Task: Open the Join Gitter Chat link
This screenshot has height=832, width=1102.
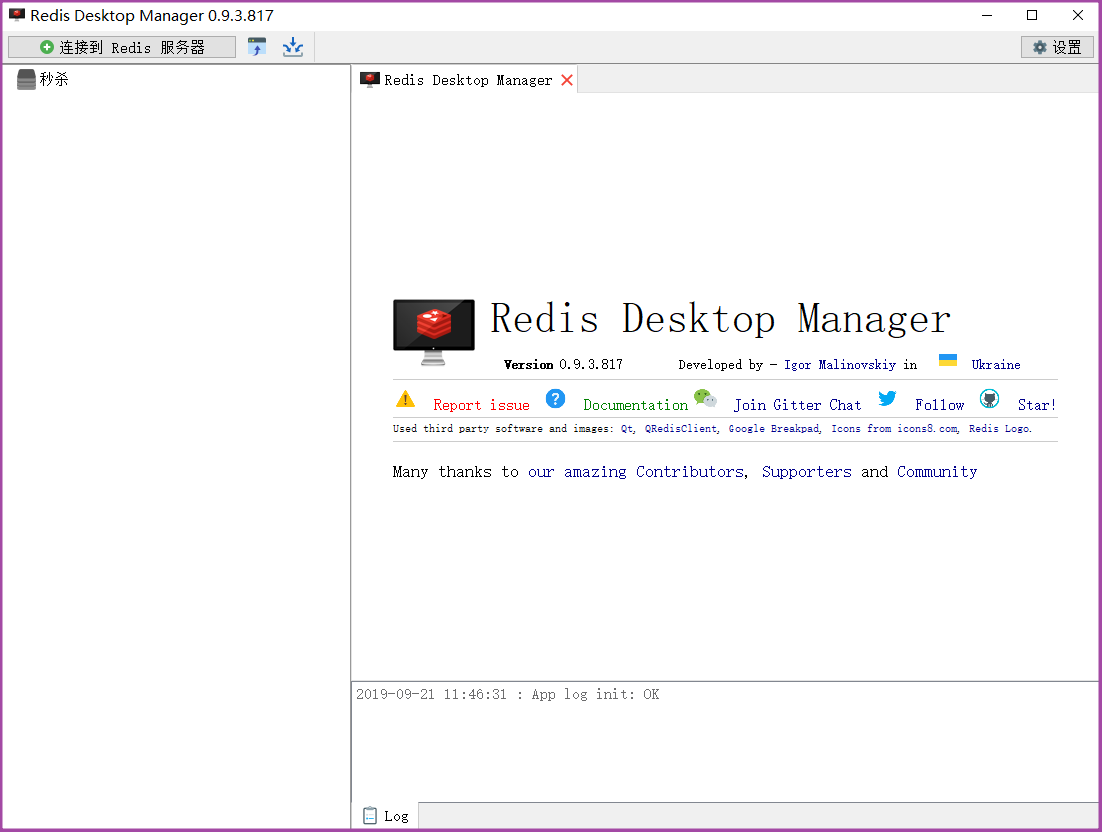Action: 797,405
